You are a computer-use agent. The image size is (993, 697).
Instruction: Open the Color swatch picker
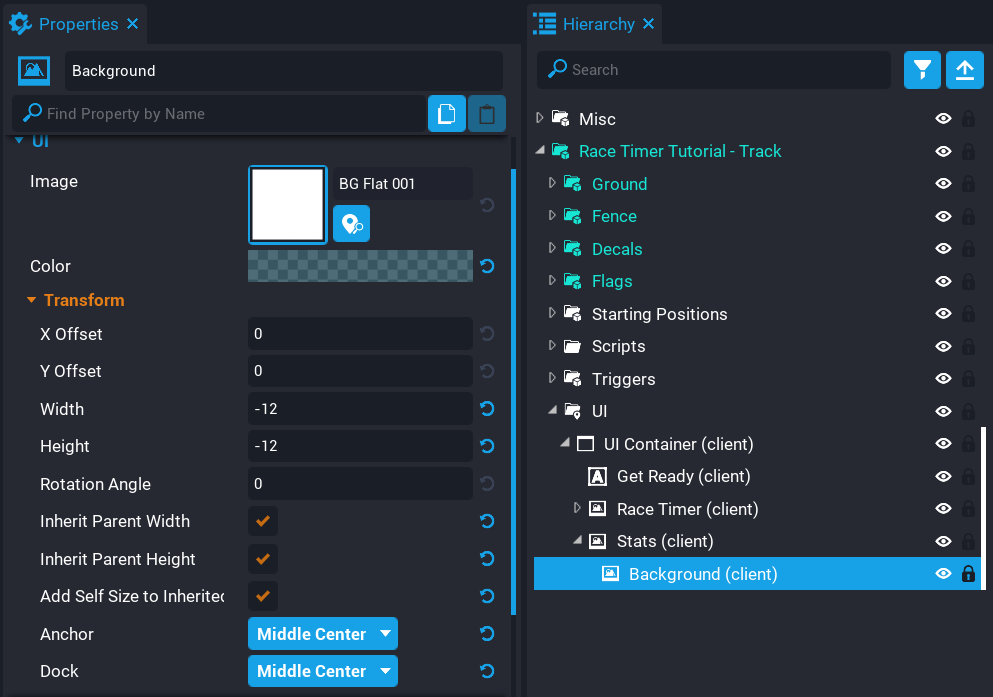point(360,266)
